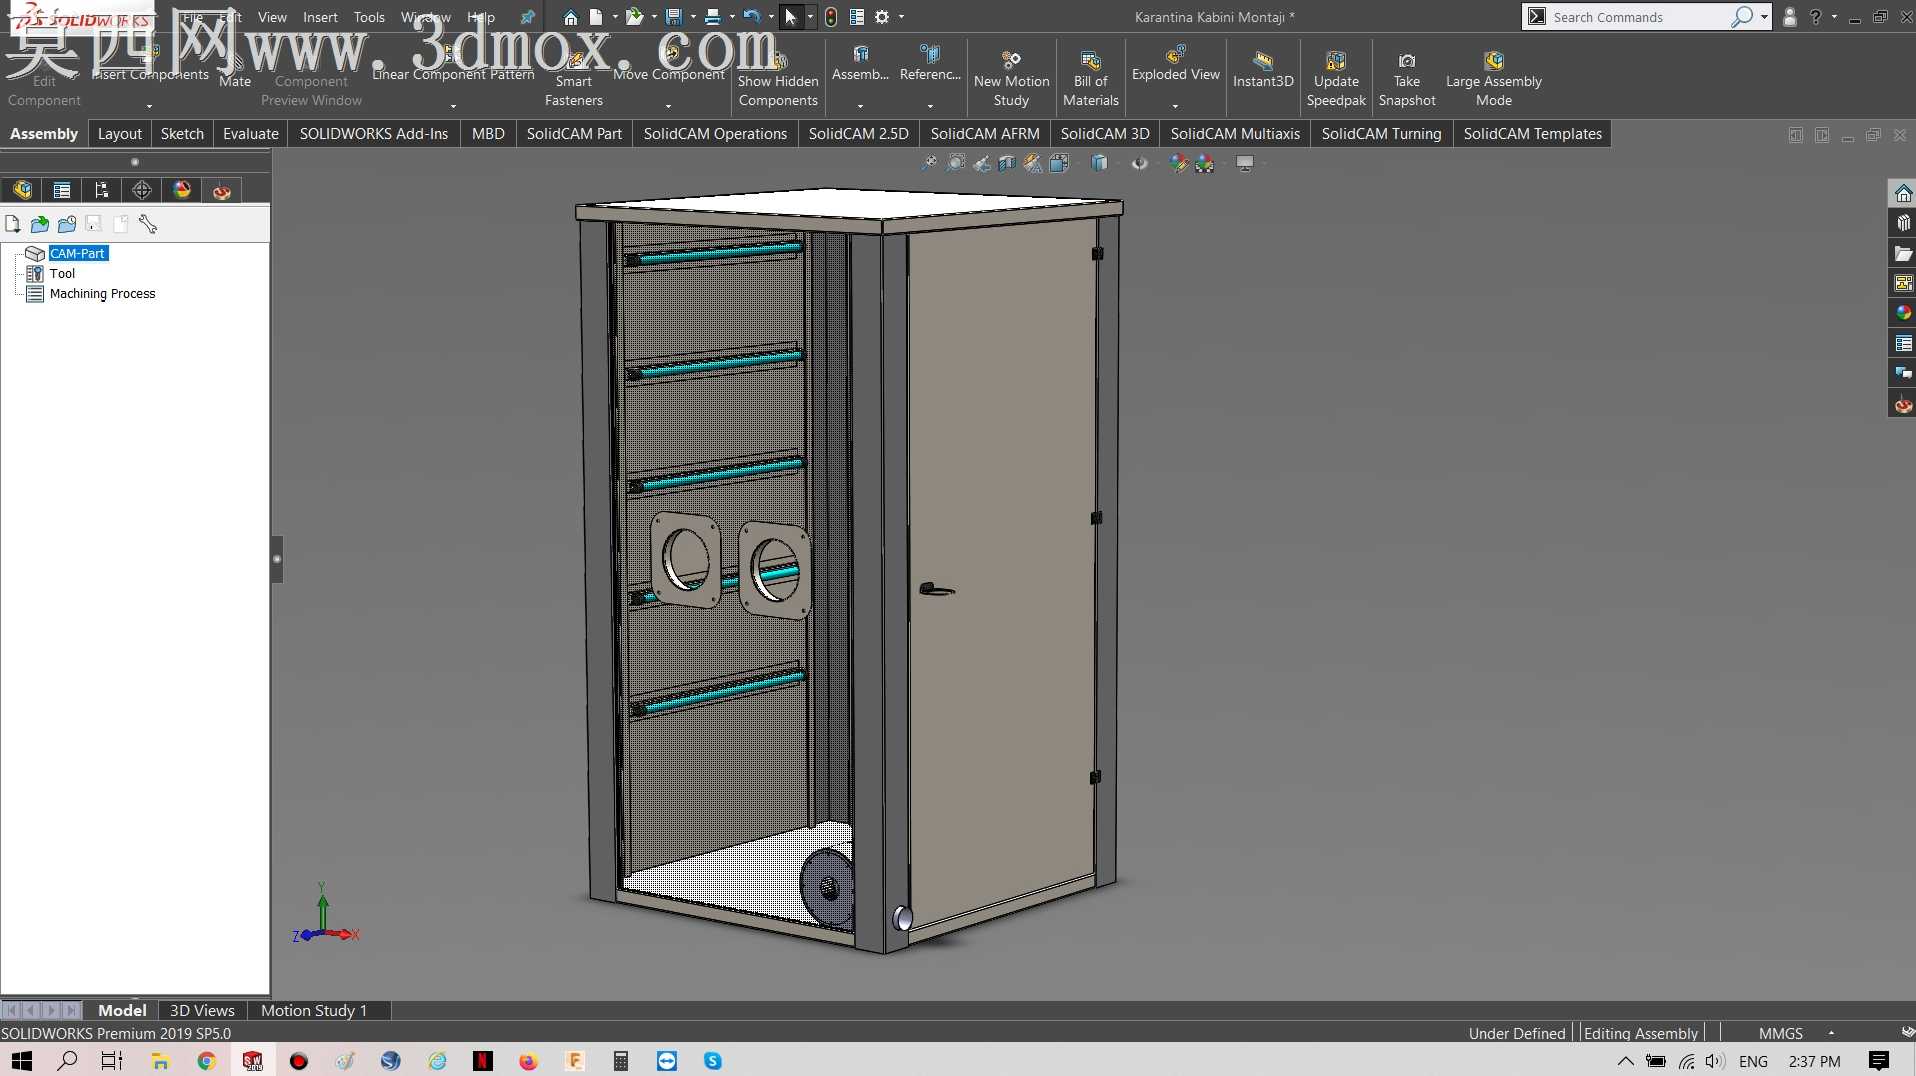Click the SolidCAM open folder icon with green arrow
This screenshot has width=1916, height=1076.
point(40,224)
